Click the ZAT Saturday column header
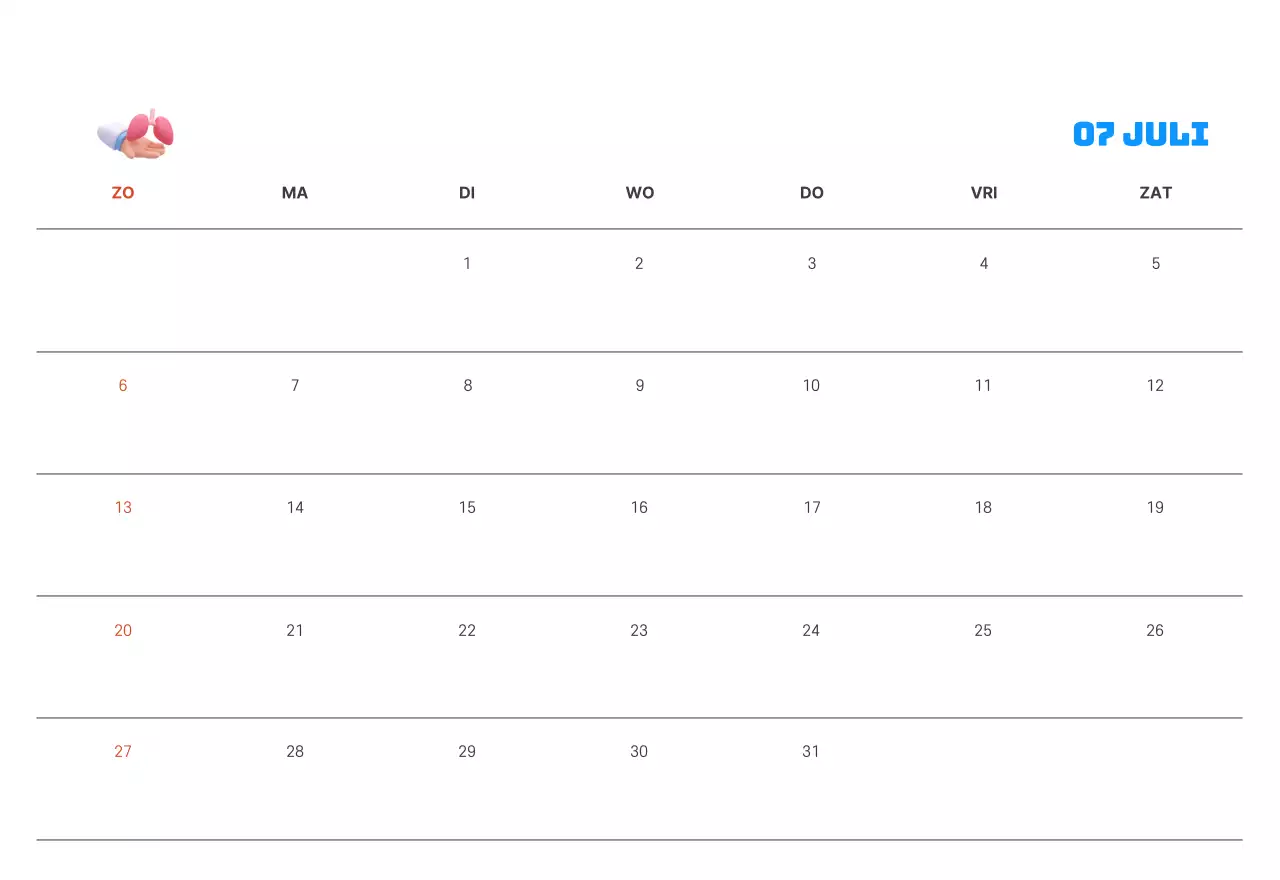This screenshot has height=880, width=1280. (1155, 193)
